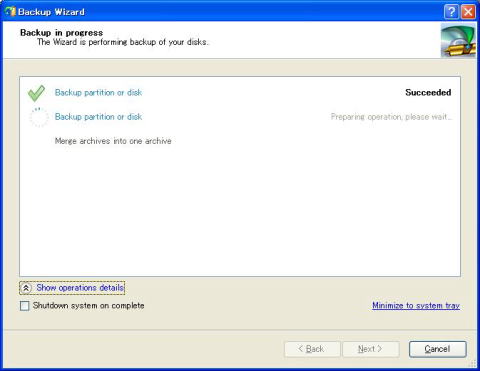Click the wizard disk image in header

tap(458, 41)
